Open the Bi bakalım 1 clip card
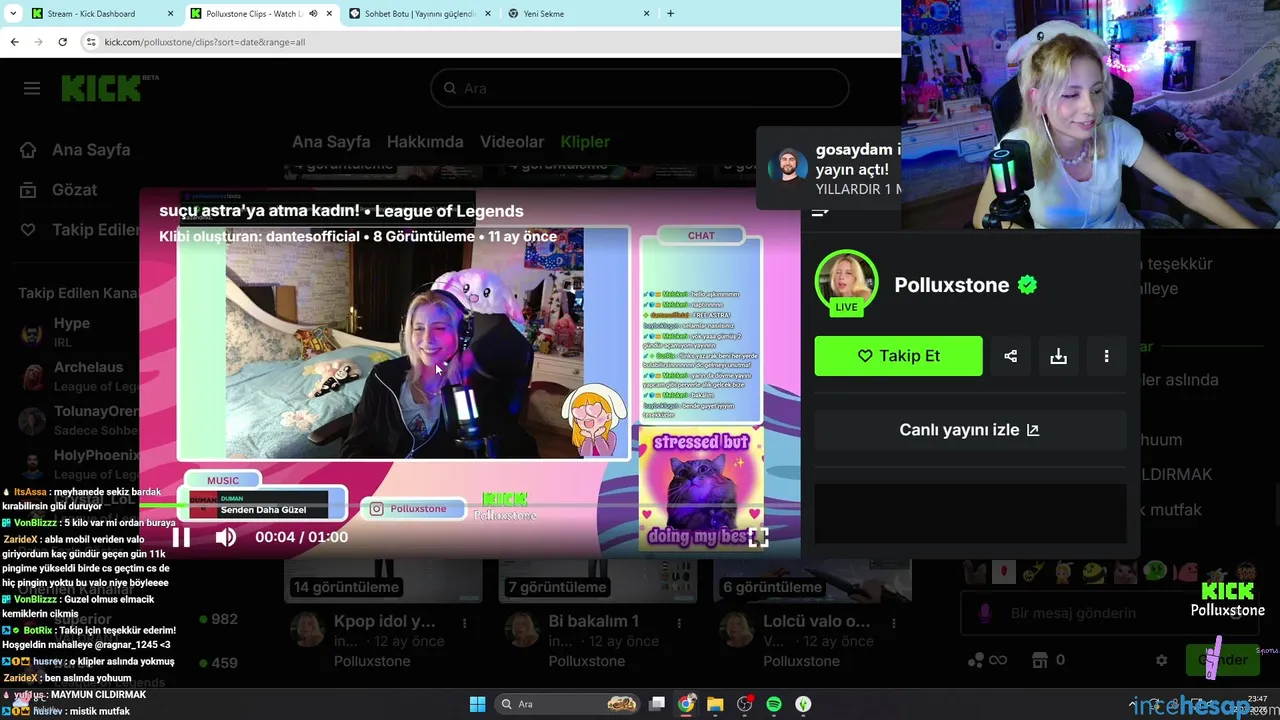Screen dimensions: 1280x720 click(593, 621)
